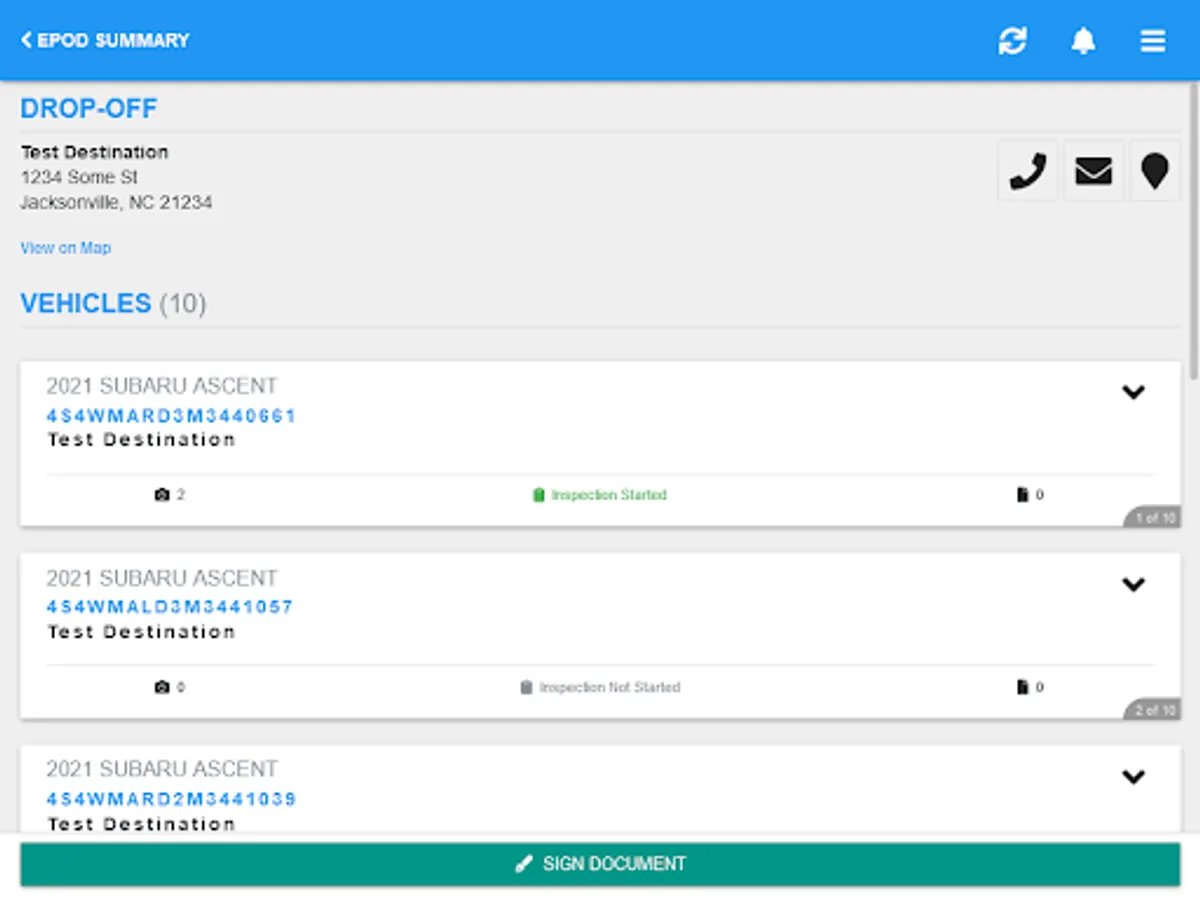This screenshot has width=1200, height=900.
Task: Open the email envelope icon
Action: click(x=1093, y=170)
